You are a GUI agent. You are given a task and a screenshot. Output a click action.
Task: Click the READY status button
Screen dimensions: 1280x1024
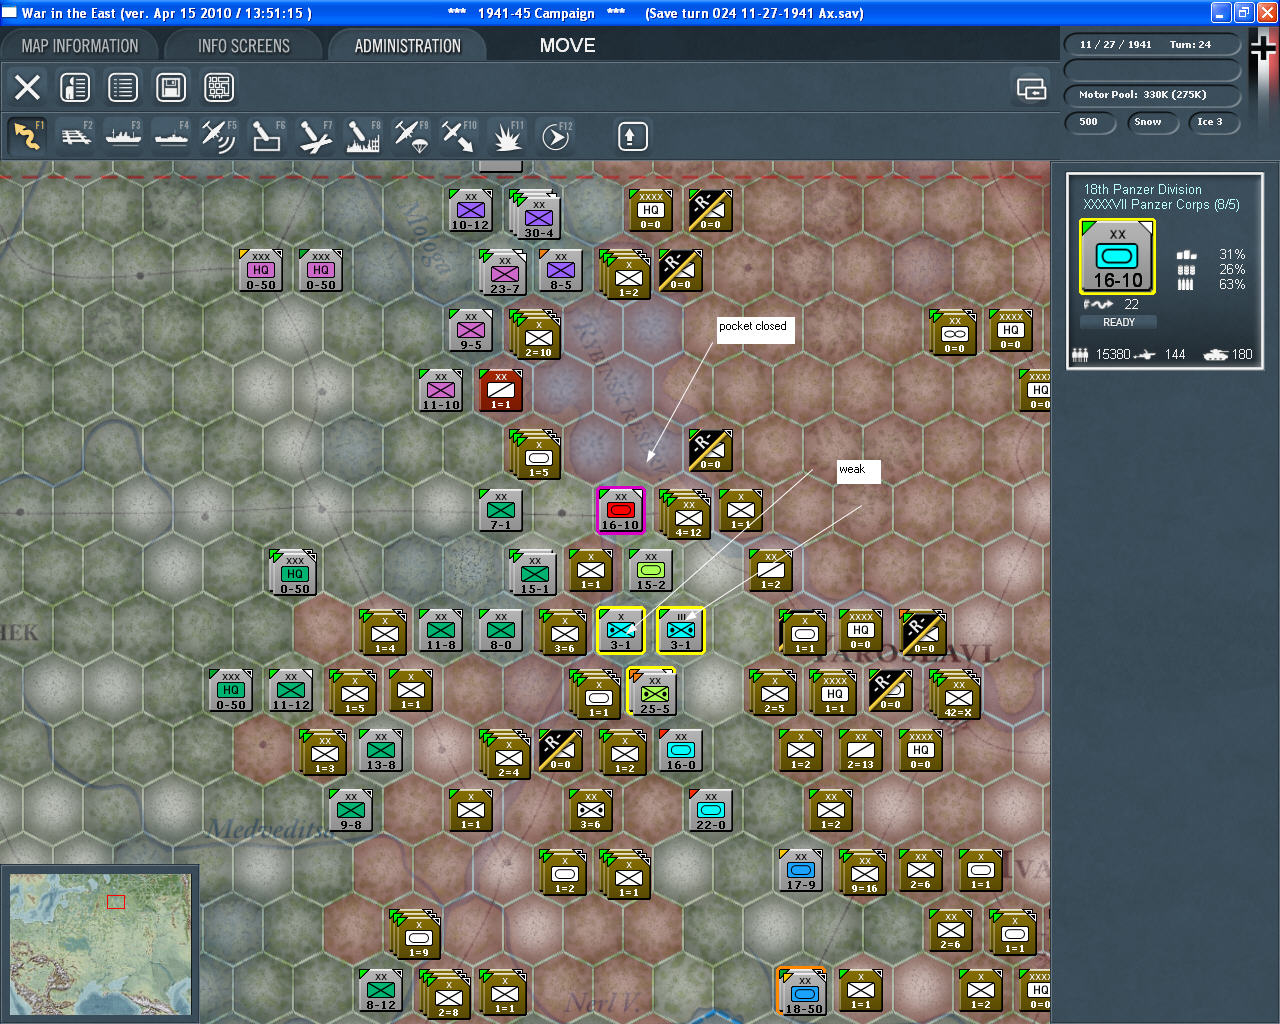tap(1118, 322)
